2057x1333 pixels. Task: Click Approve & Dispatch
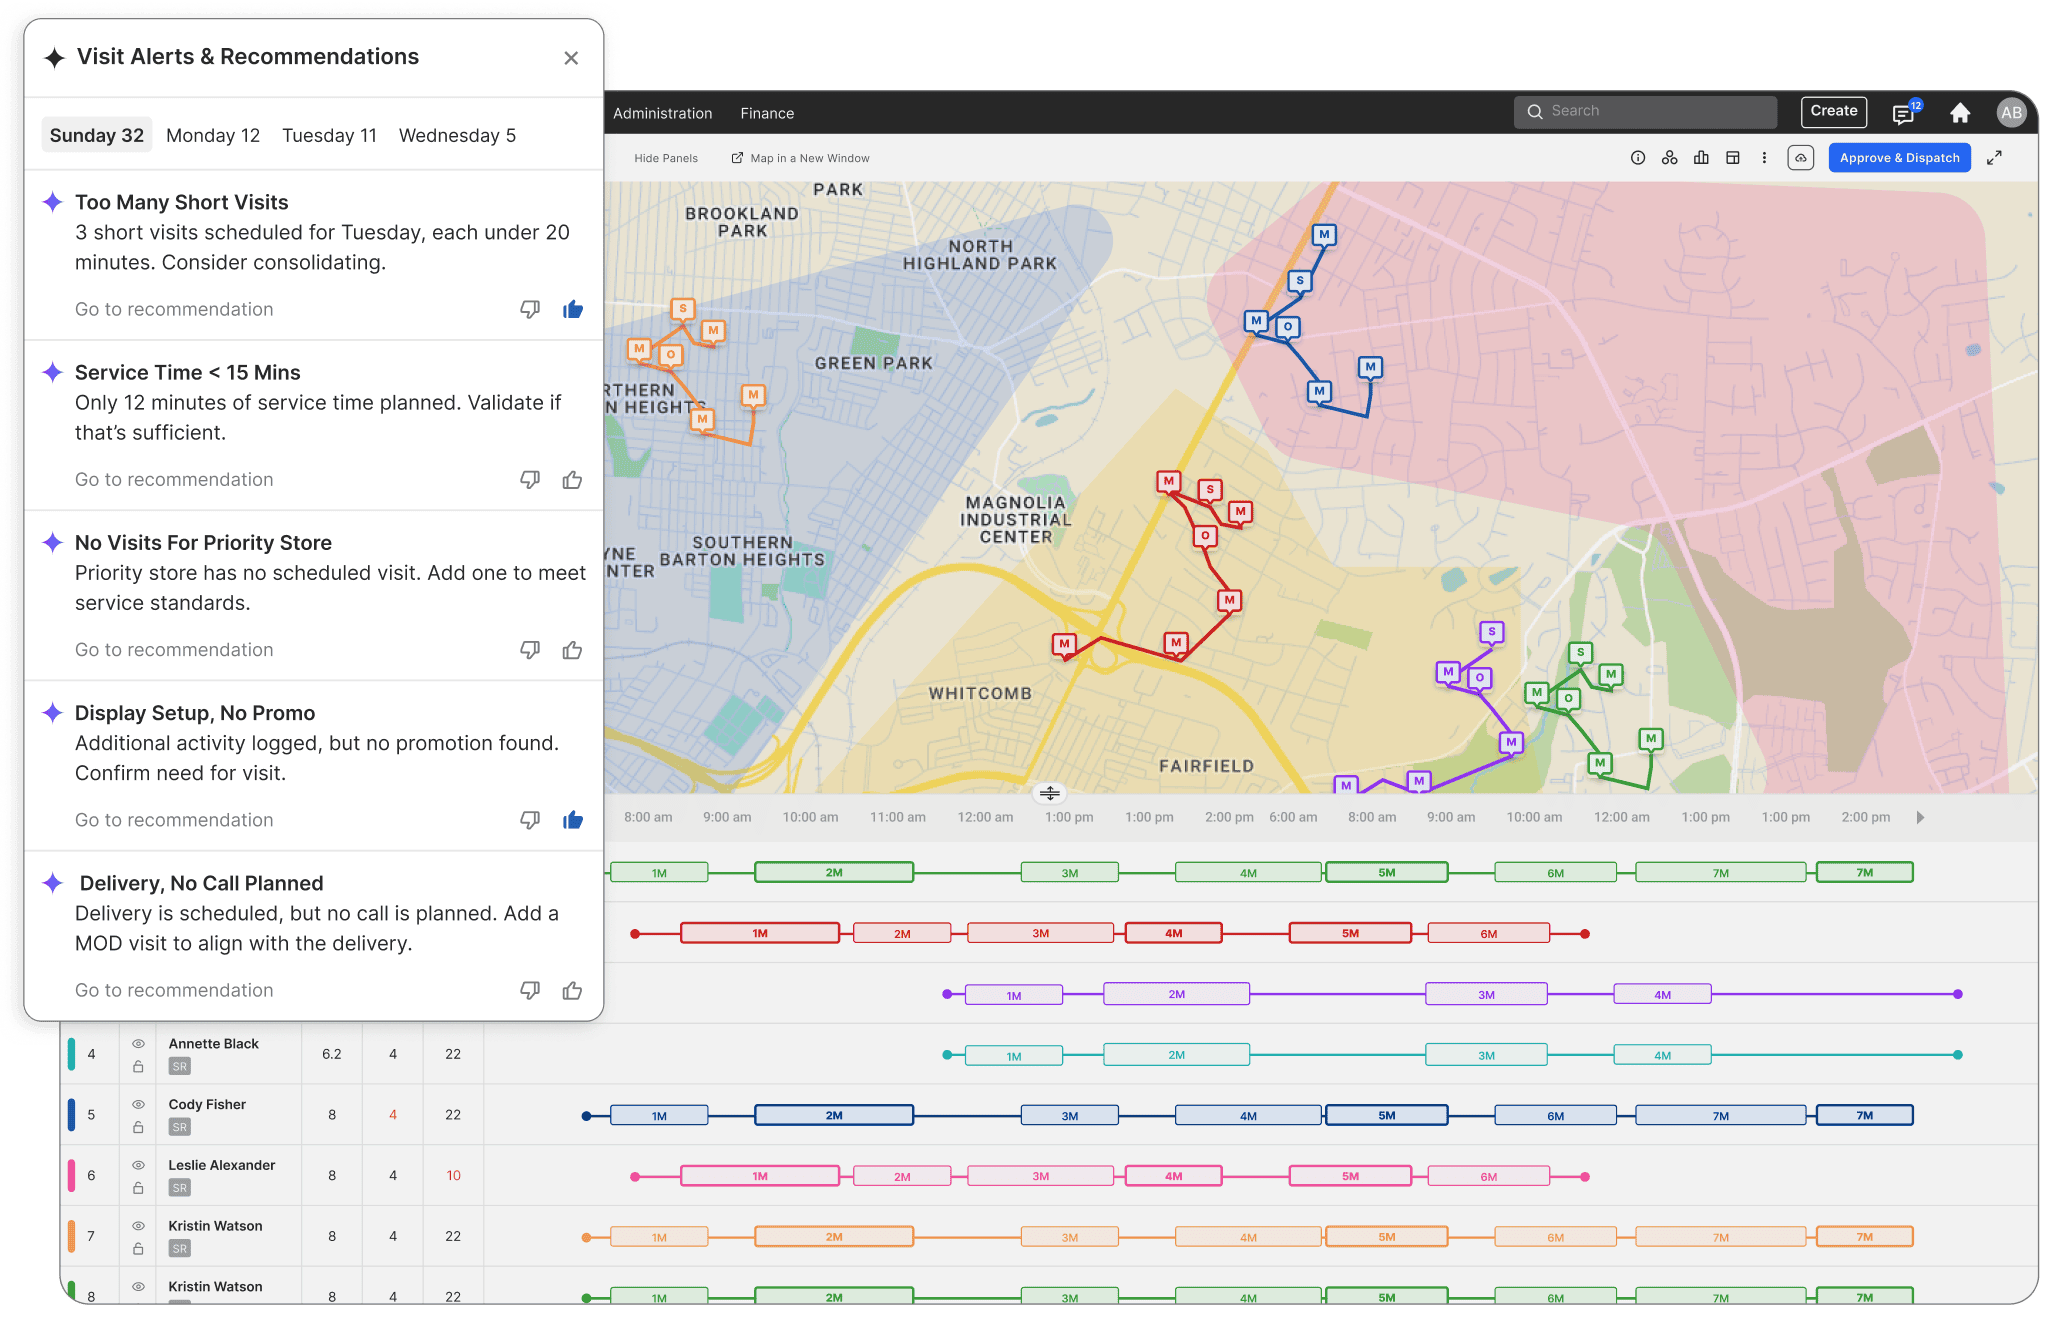(1899, 158)
